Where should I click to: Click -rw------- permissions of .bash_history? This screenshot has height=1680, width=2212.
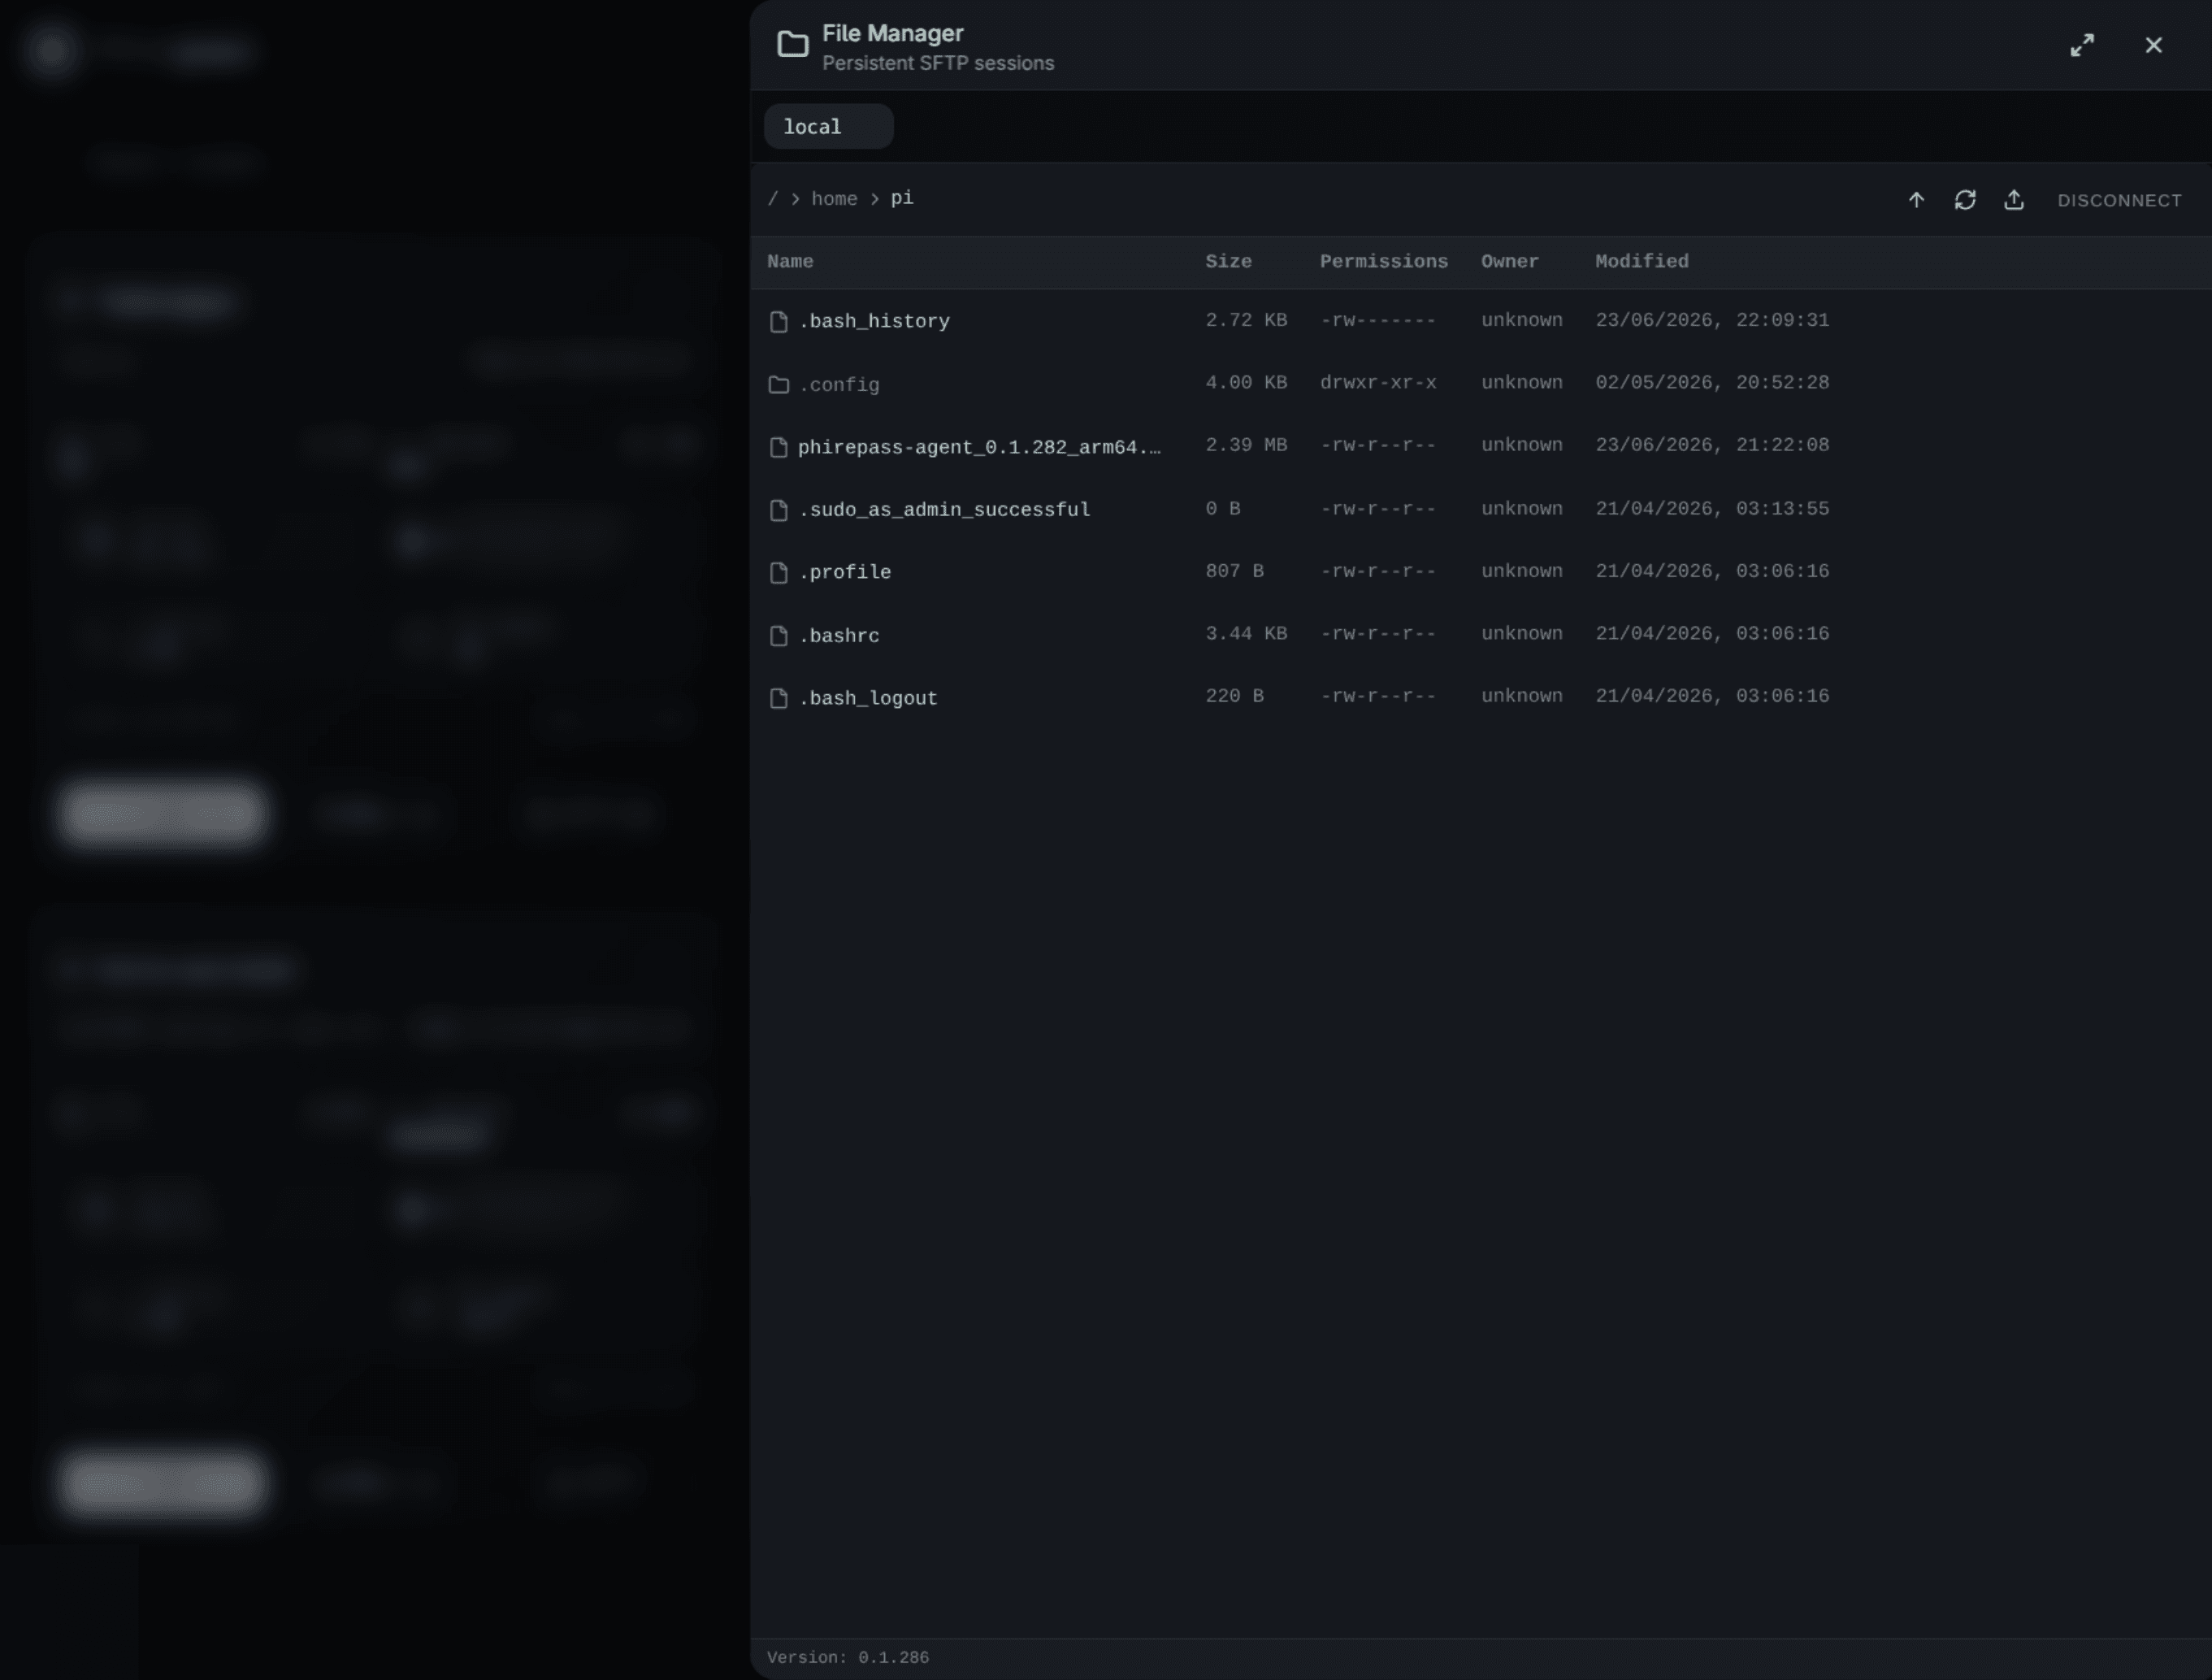coord(1378,320)
